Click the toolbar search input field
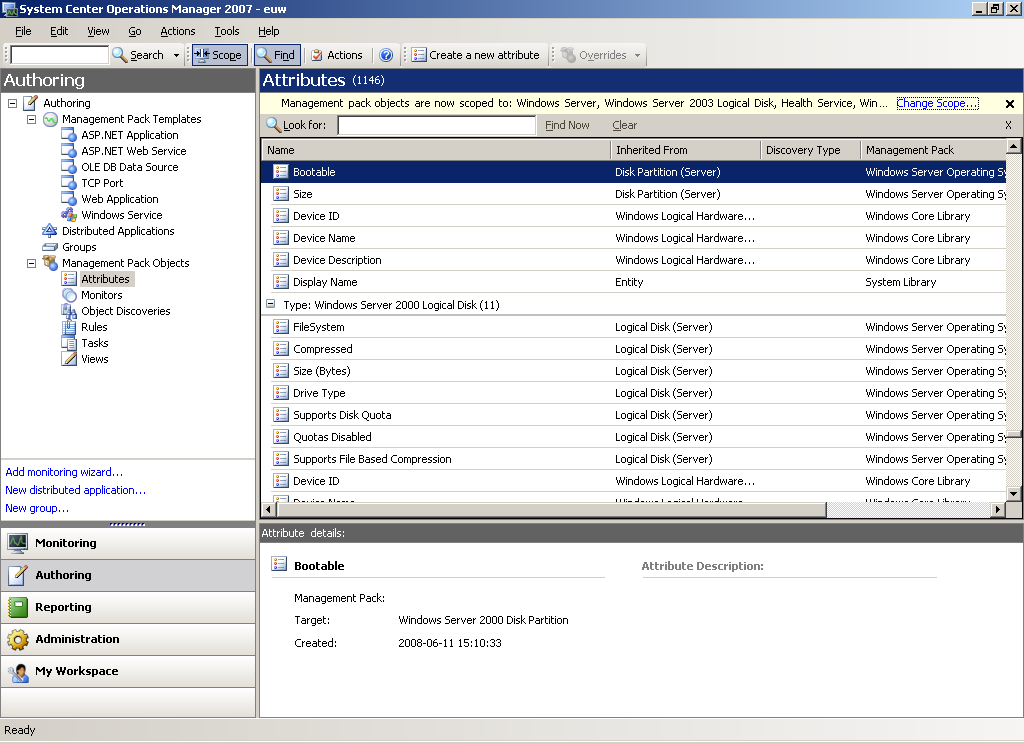 59,55
